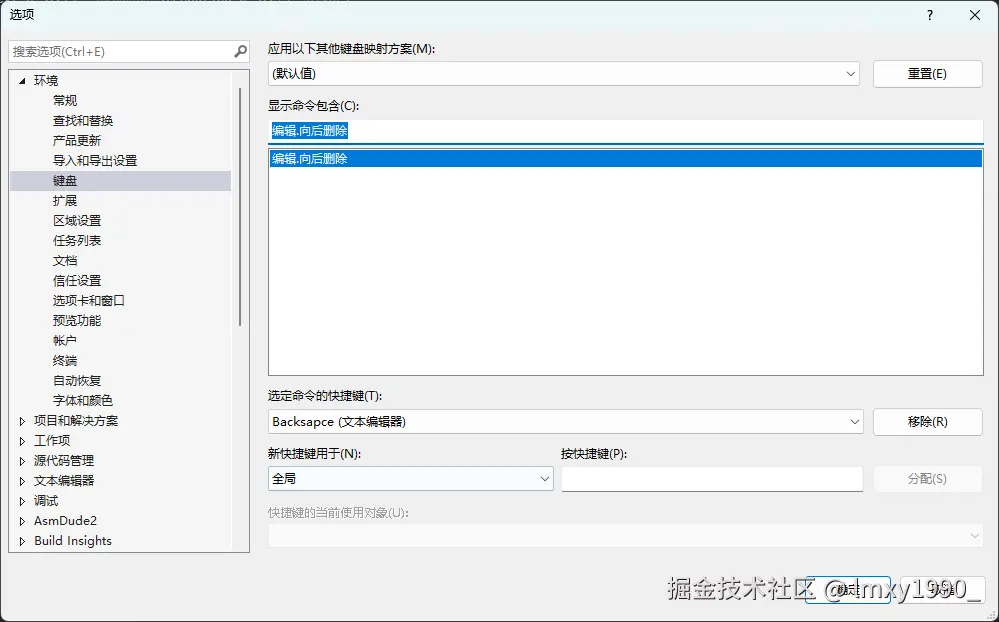Screen dimensions: 999x622
Task: Click the 文本编辑器 tree label
Action: (x=64, y=481)
